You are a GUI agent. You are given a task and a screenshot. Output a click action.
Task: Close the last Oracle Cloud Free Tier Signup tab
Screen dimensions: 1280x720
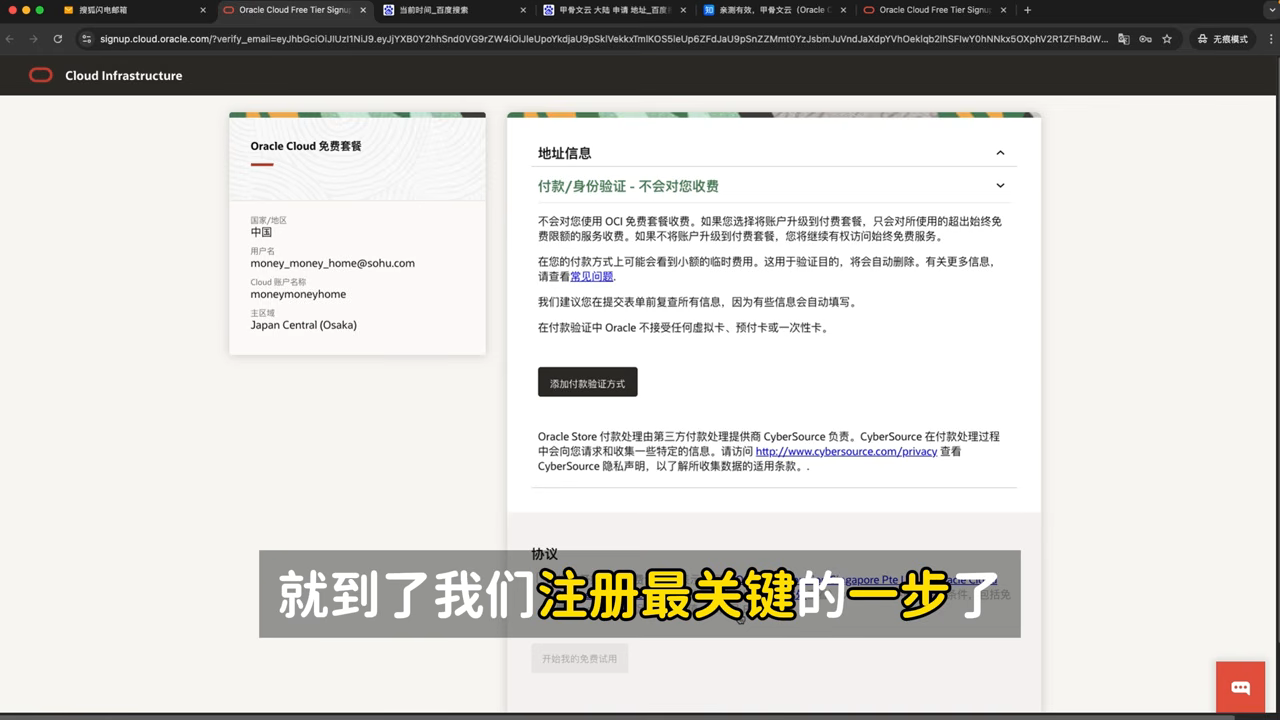click(x=1003, y=10)
